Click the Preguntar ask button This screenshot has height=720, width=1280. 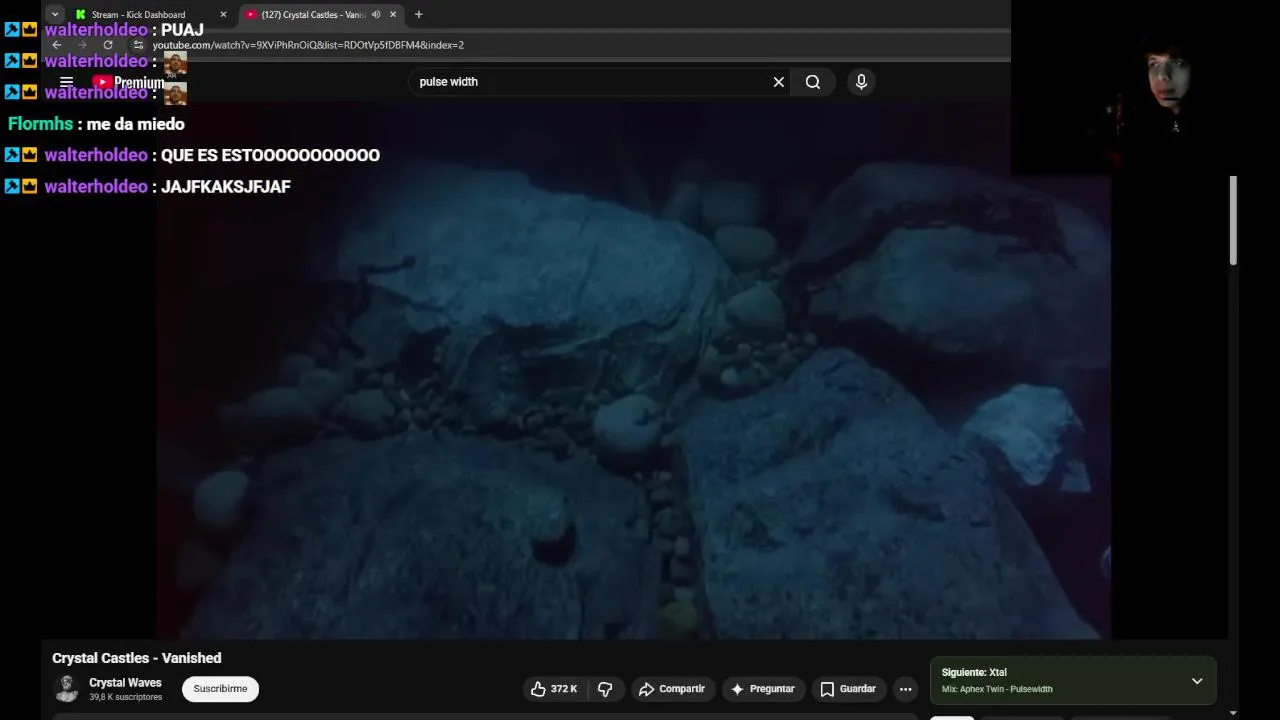click(x=762, y=689)
